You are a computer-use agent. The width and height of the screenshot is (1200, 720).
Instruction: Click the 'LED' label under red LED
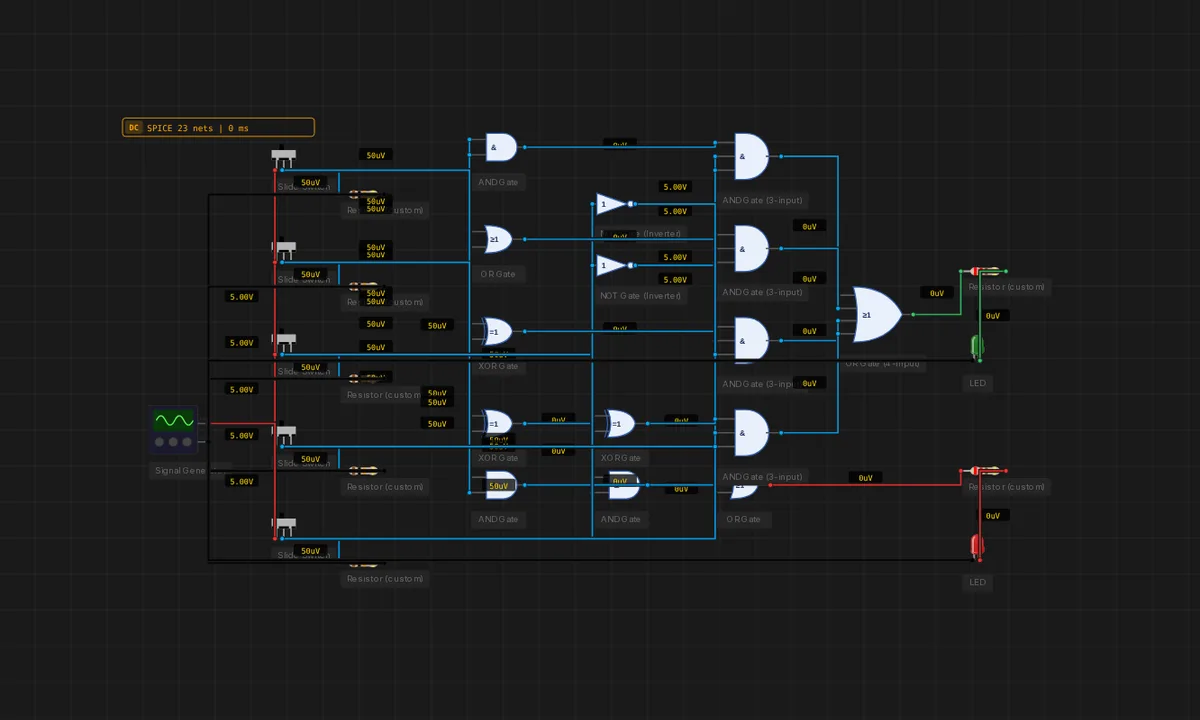click(x=978, y=582)
